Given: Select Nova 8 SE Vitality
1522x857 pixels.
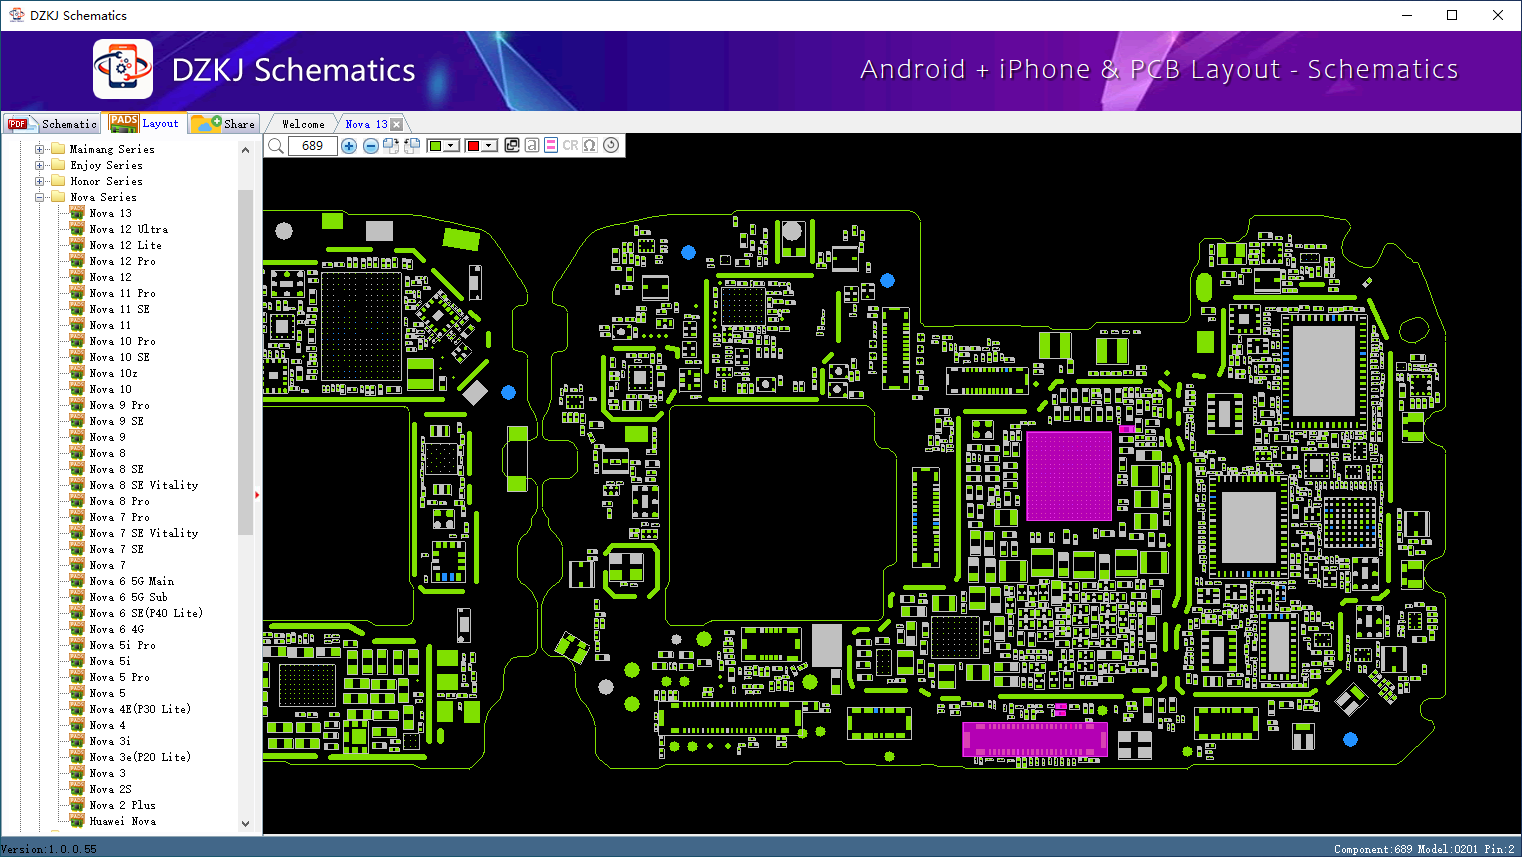Looking at the screenshot, I should 144,485.
